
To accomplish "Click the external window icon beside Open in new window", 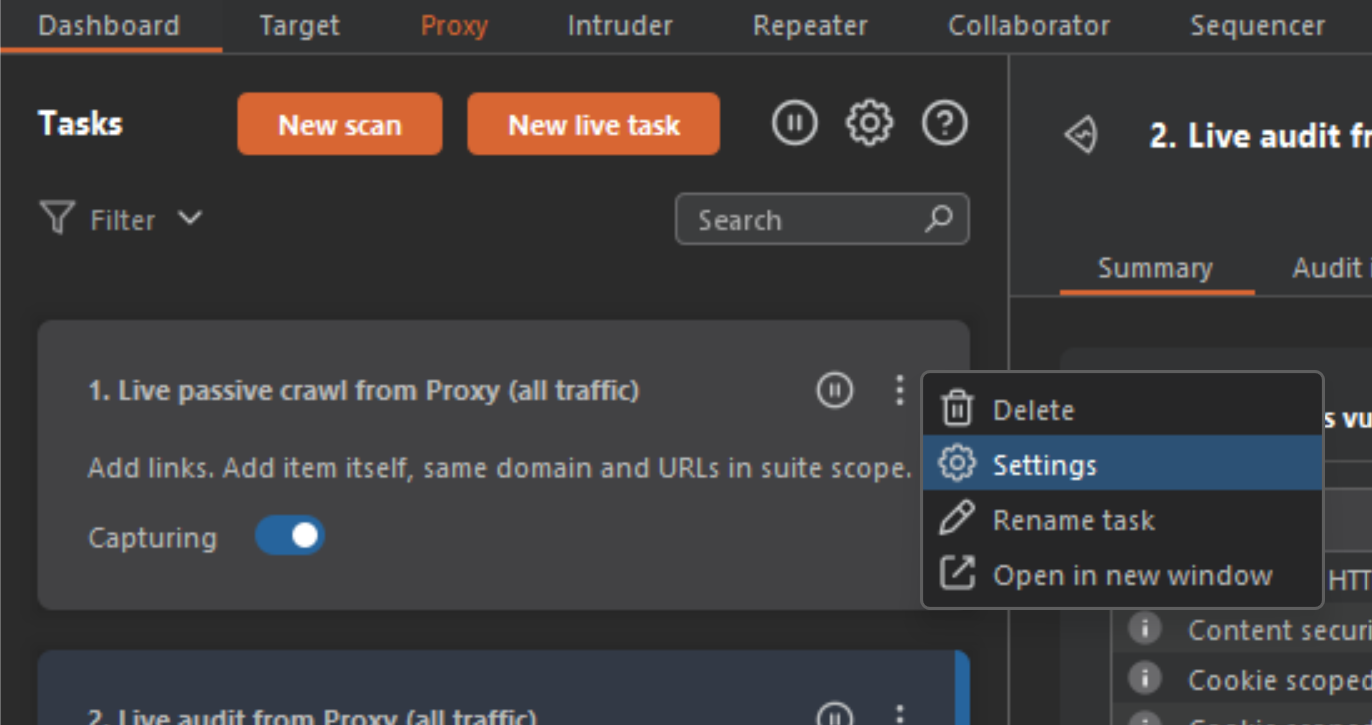I will (957, 574).
